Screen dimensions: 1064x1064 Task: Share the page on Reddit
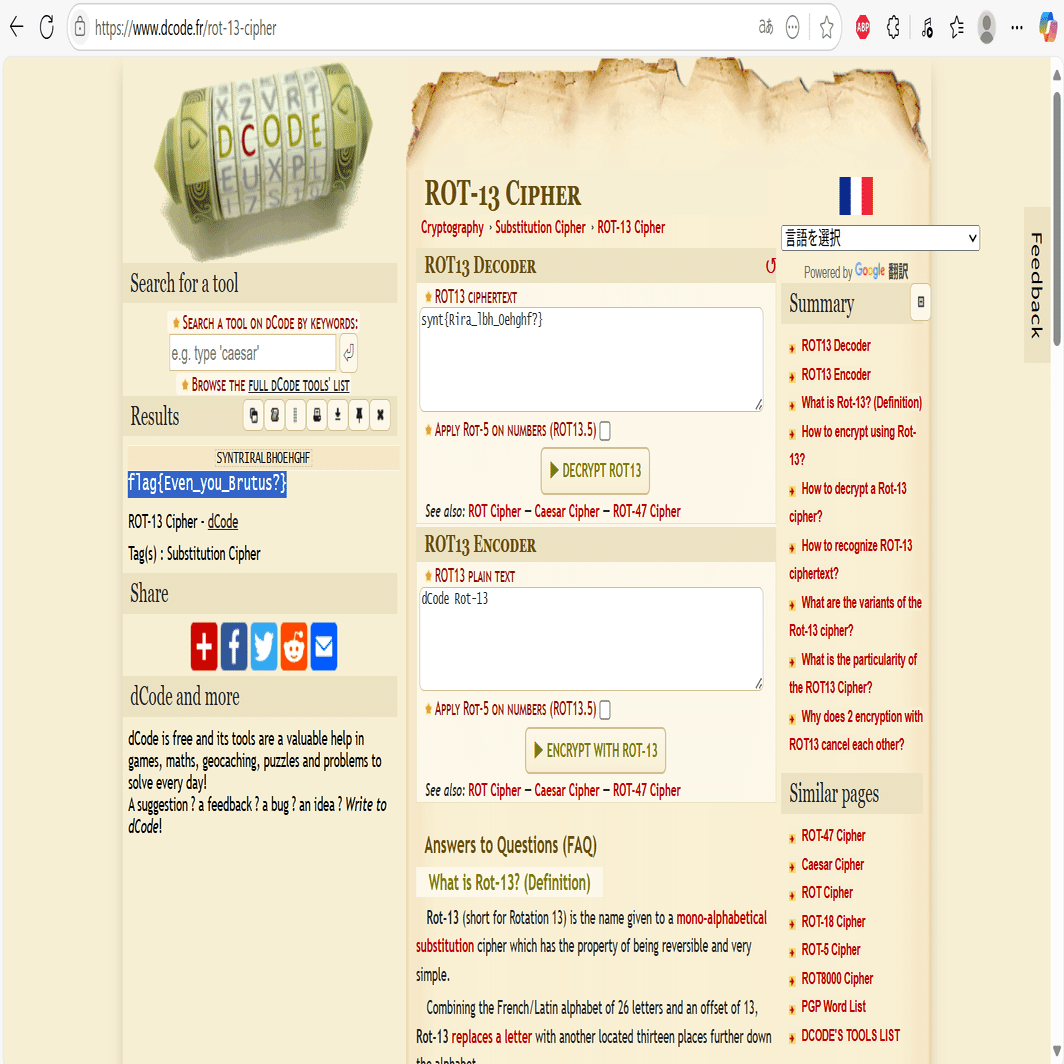293,647
